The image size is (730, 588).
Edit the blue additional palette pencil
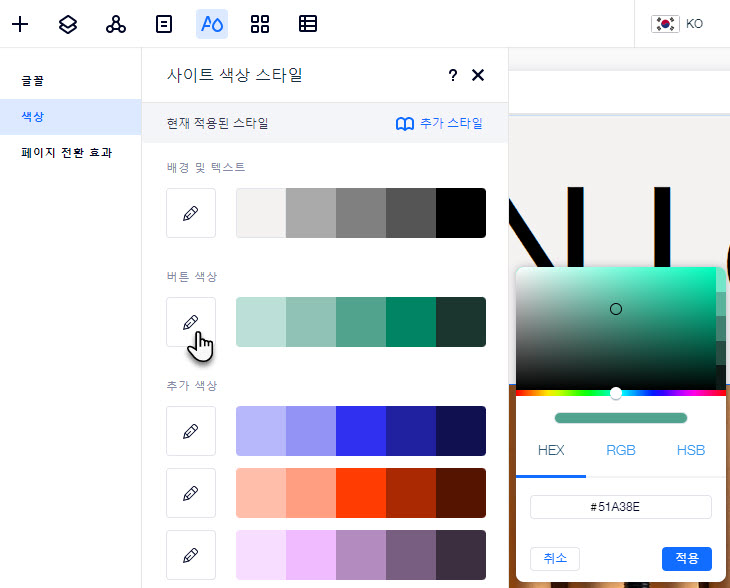pyautogui.click(x=191, y=431)
